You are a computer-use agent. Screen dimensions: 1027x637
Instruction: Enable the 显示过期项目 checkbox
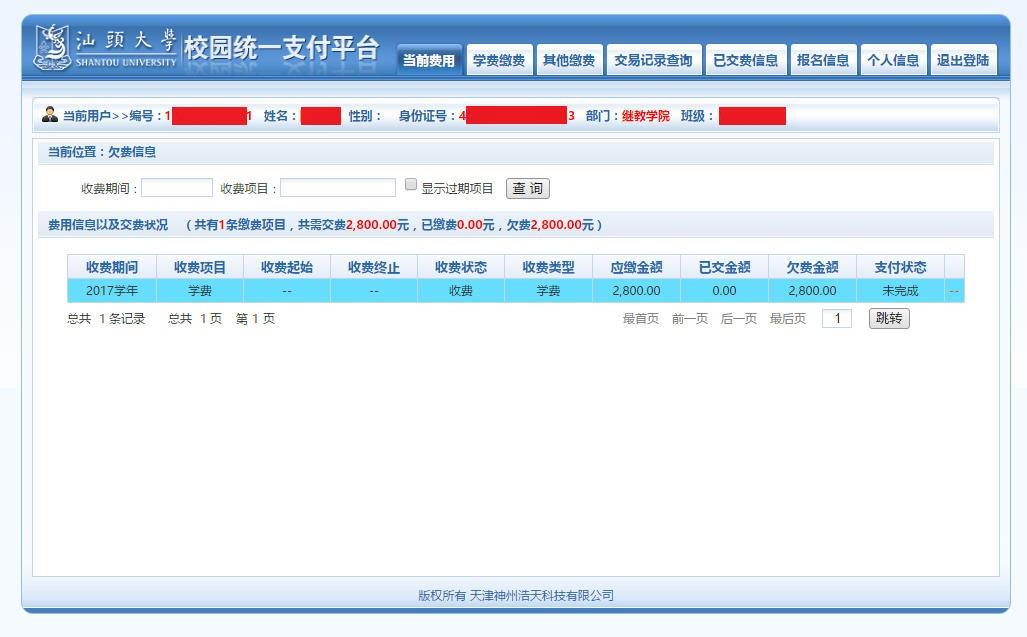(411, 185)
